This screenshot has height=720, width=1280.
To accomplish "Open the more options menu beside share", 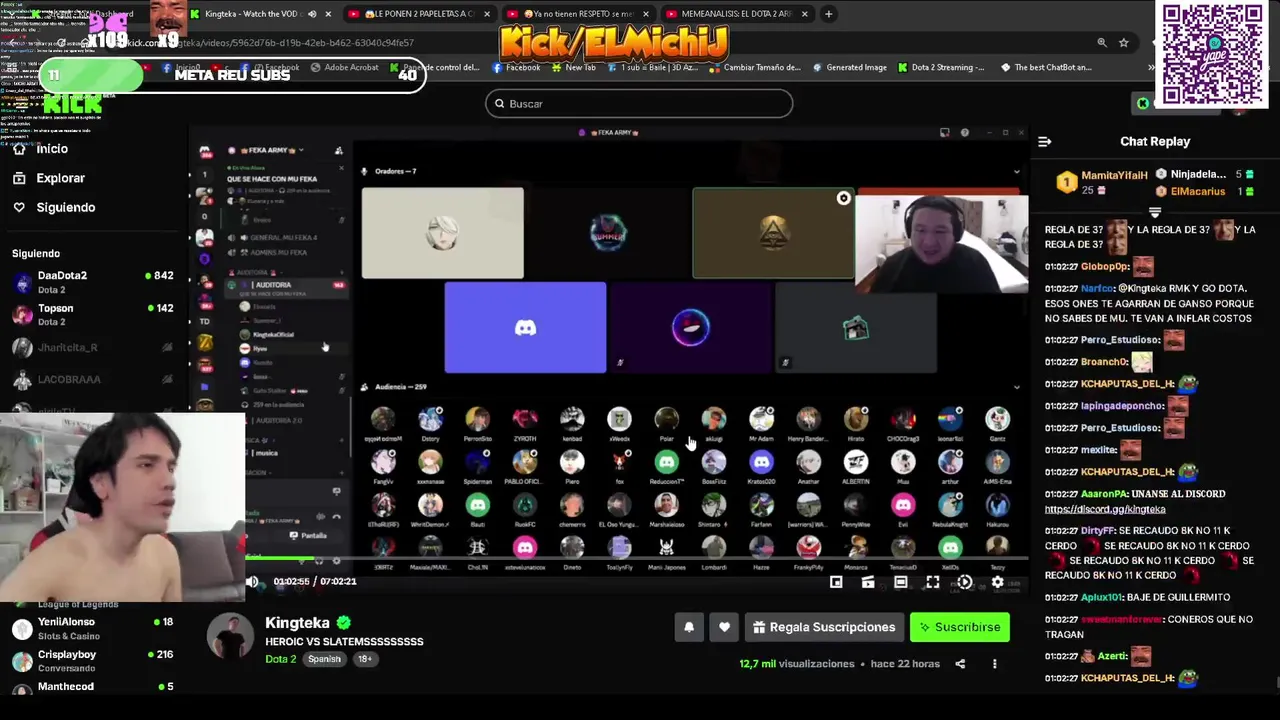I will [x=994, y=664].
